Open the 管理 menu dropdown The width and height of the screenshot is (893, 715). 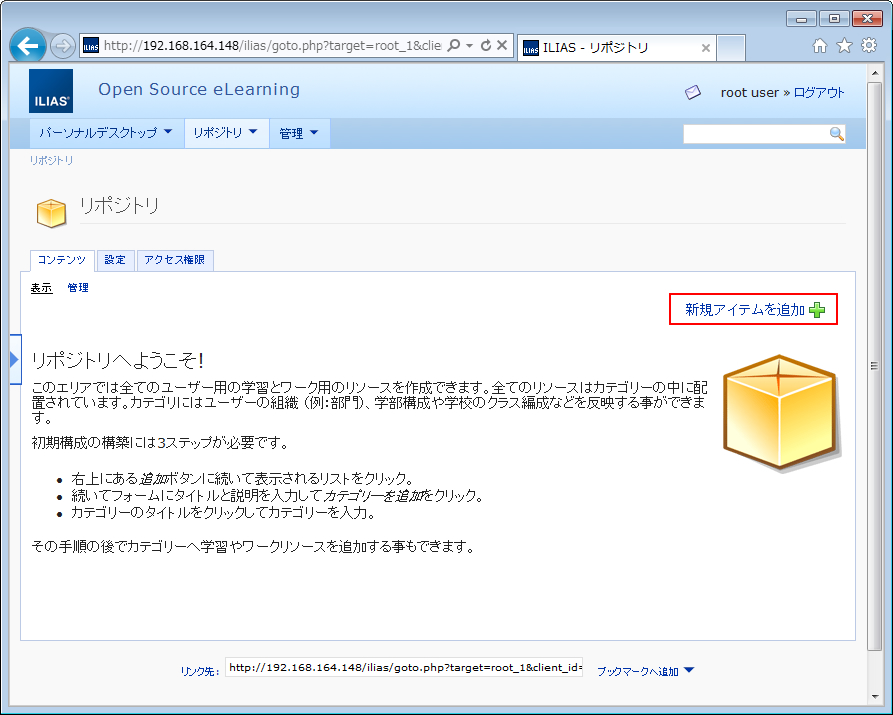coord(298,133)
